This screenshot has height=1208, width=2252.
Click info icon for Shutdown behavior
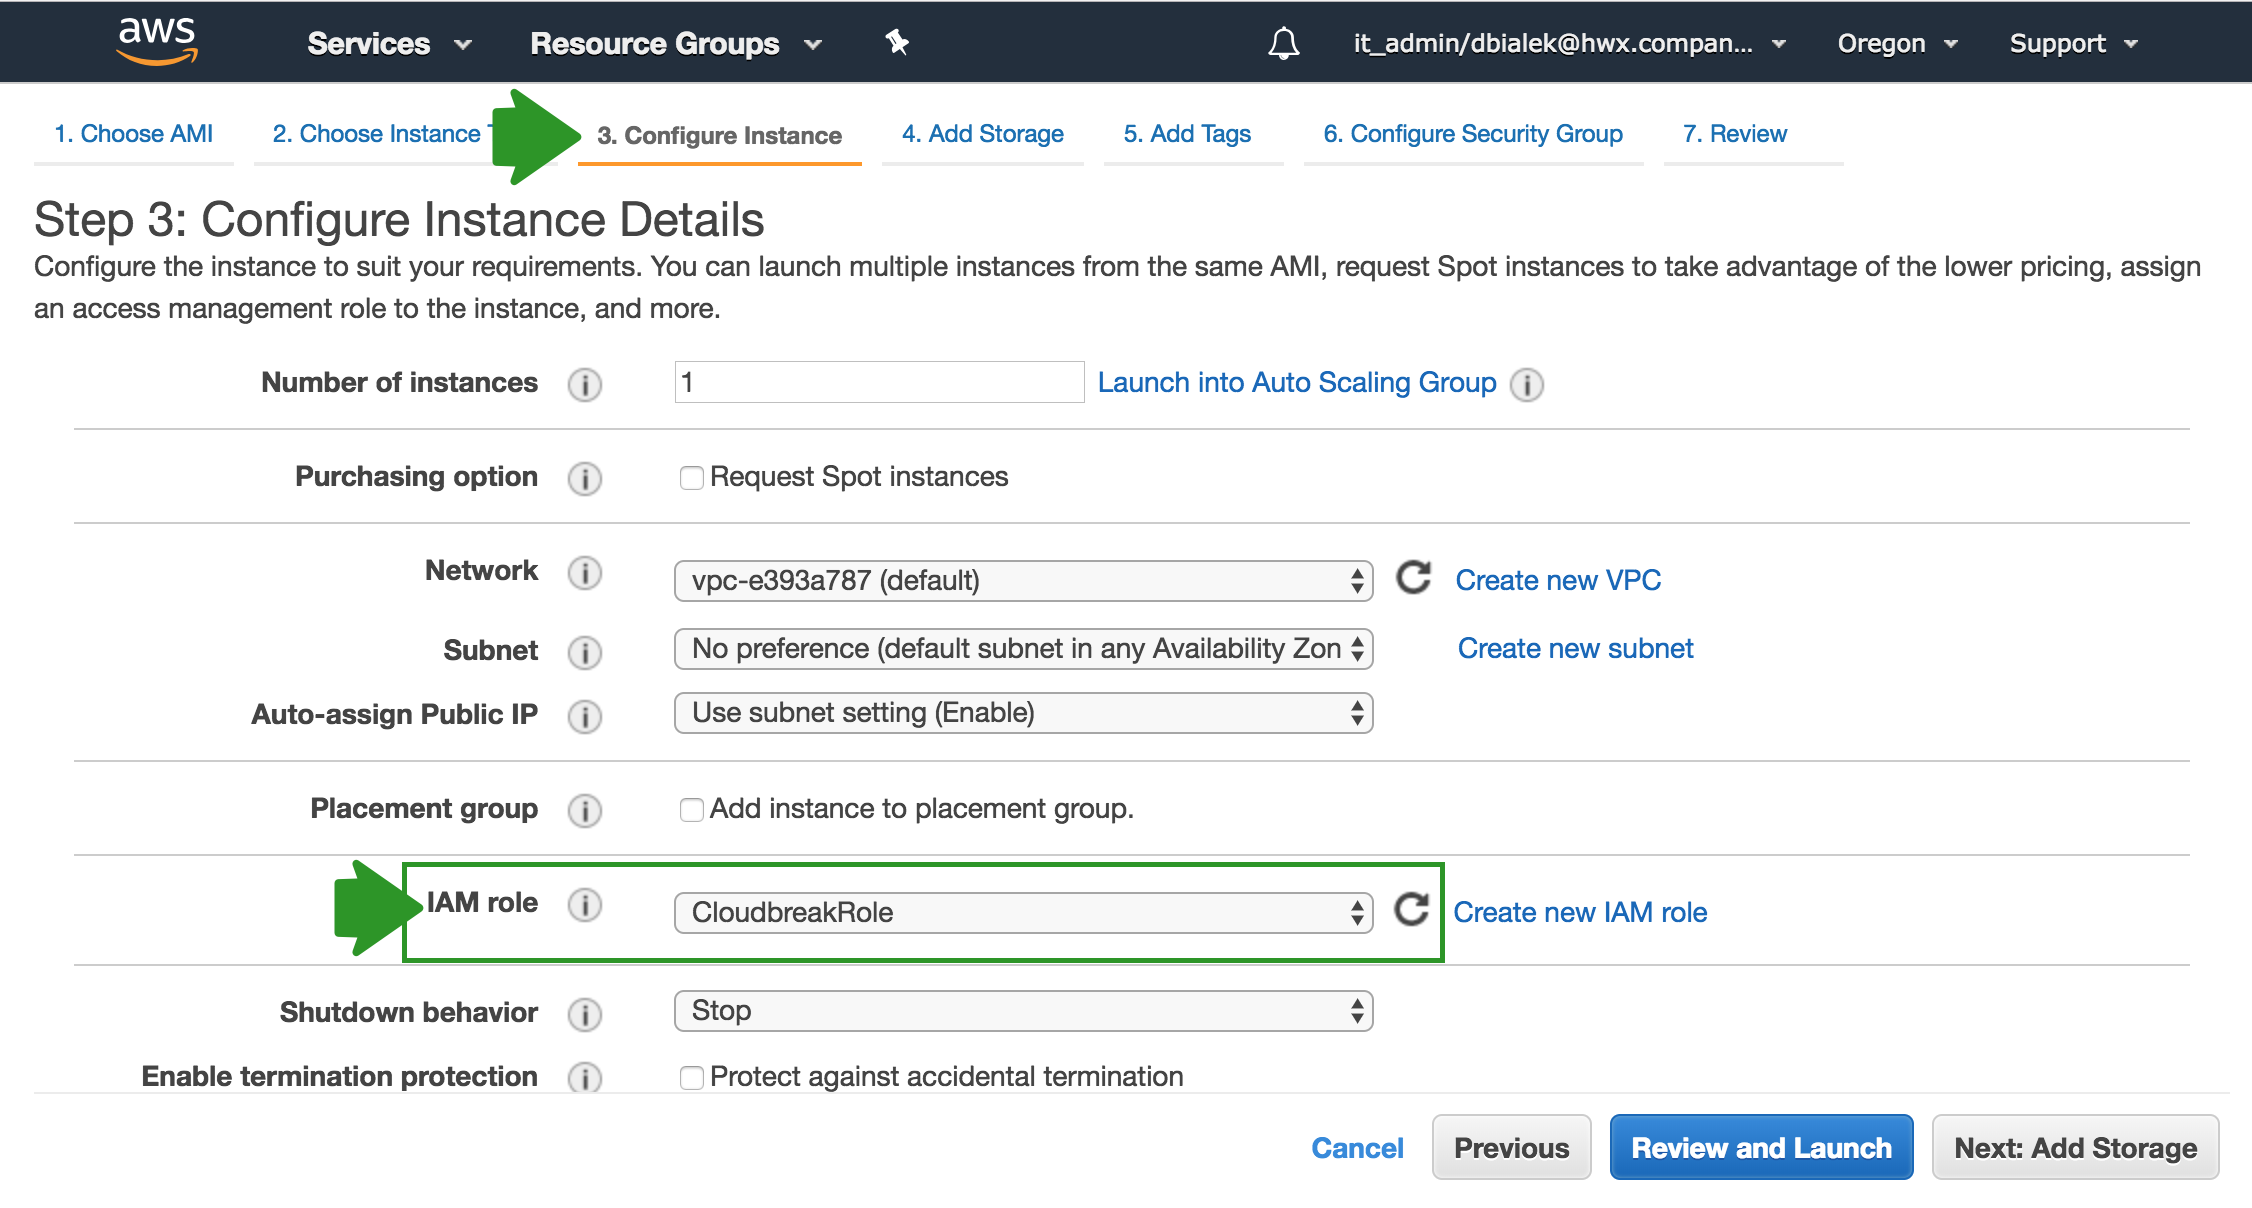pos(584,1014)
